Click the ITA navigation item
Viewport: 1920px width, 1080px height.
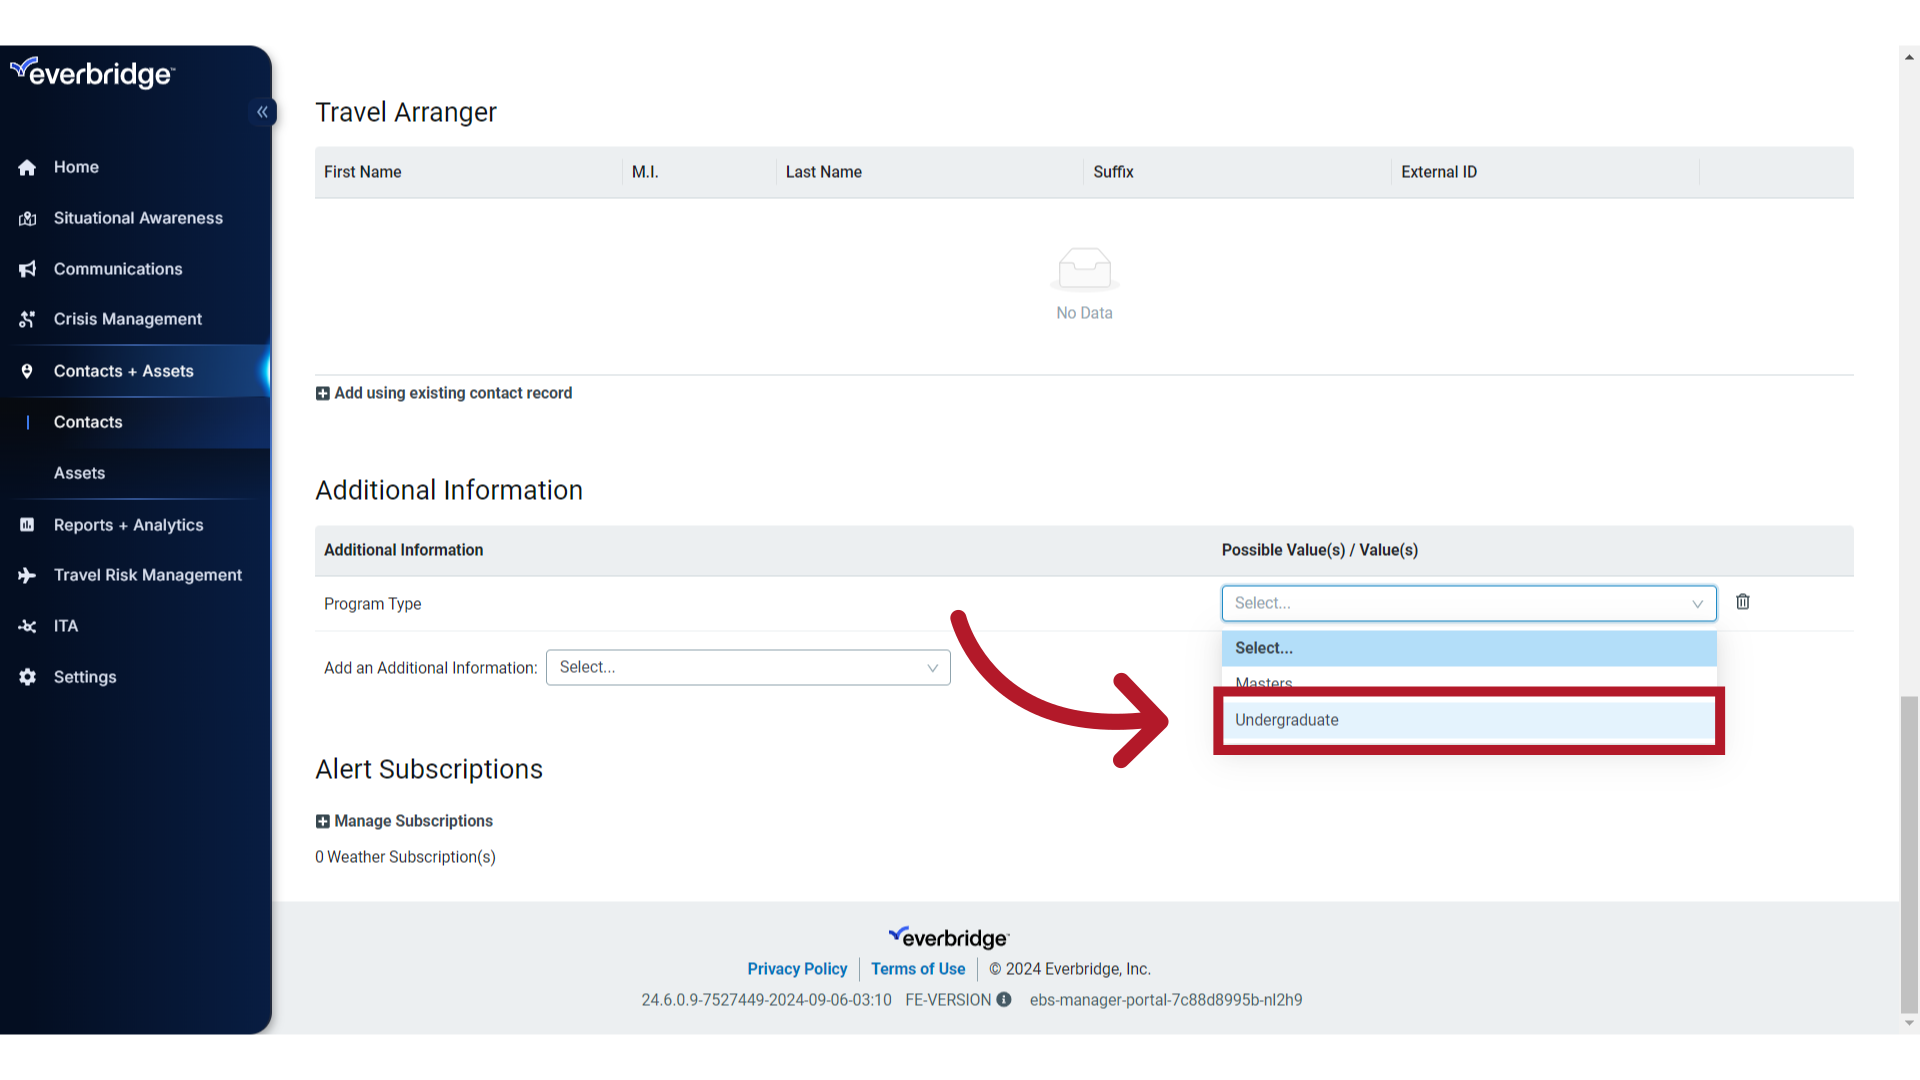pos(66,625)
